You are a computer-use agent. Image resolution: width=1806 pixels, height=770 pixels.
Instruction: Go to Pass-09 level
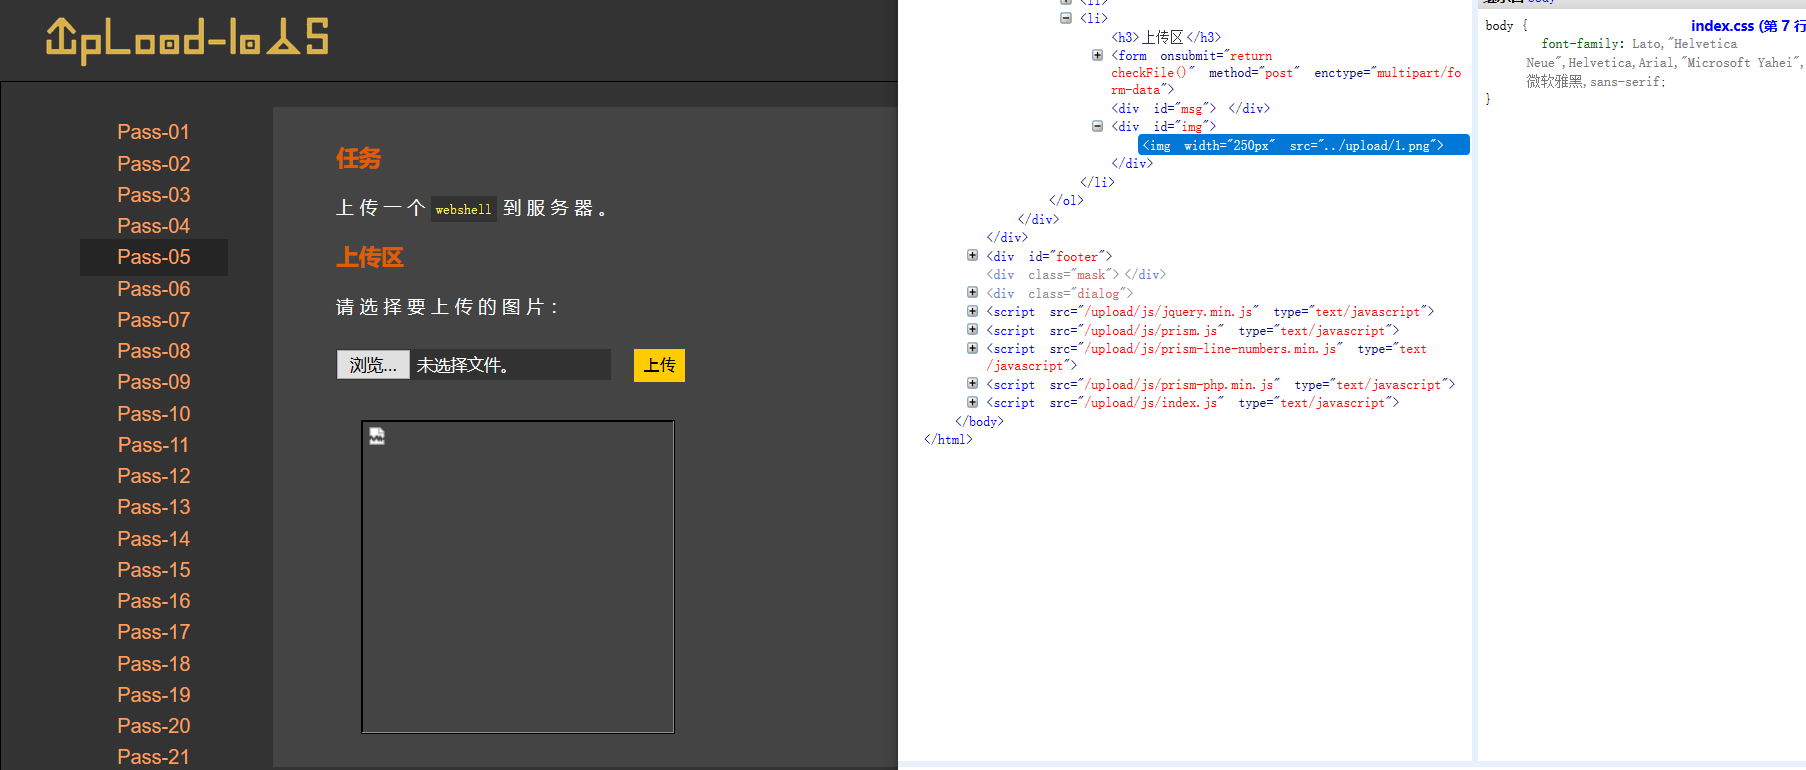153,382
